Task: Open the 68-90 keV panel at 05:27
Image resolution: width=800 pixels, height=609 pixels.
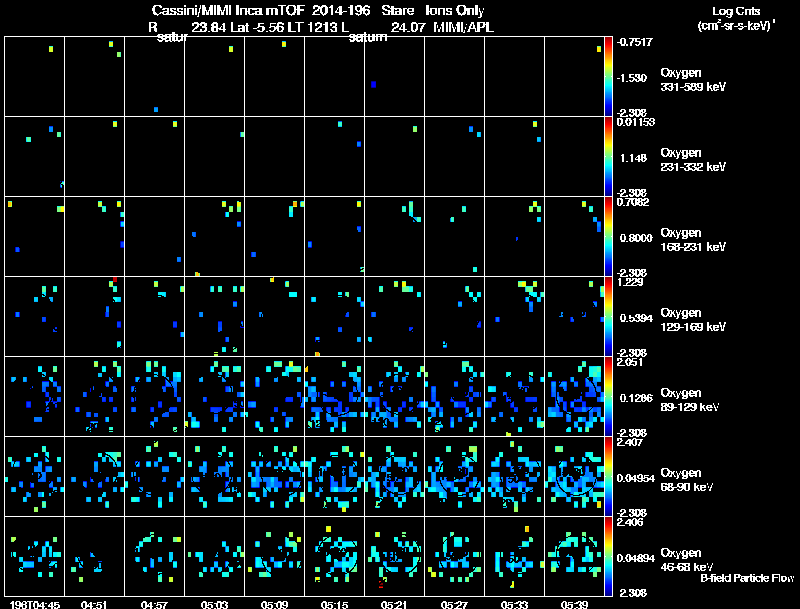Action: [455, 476]
